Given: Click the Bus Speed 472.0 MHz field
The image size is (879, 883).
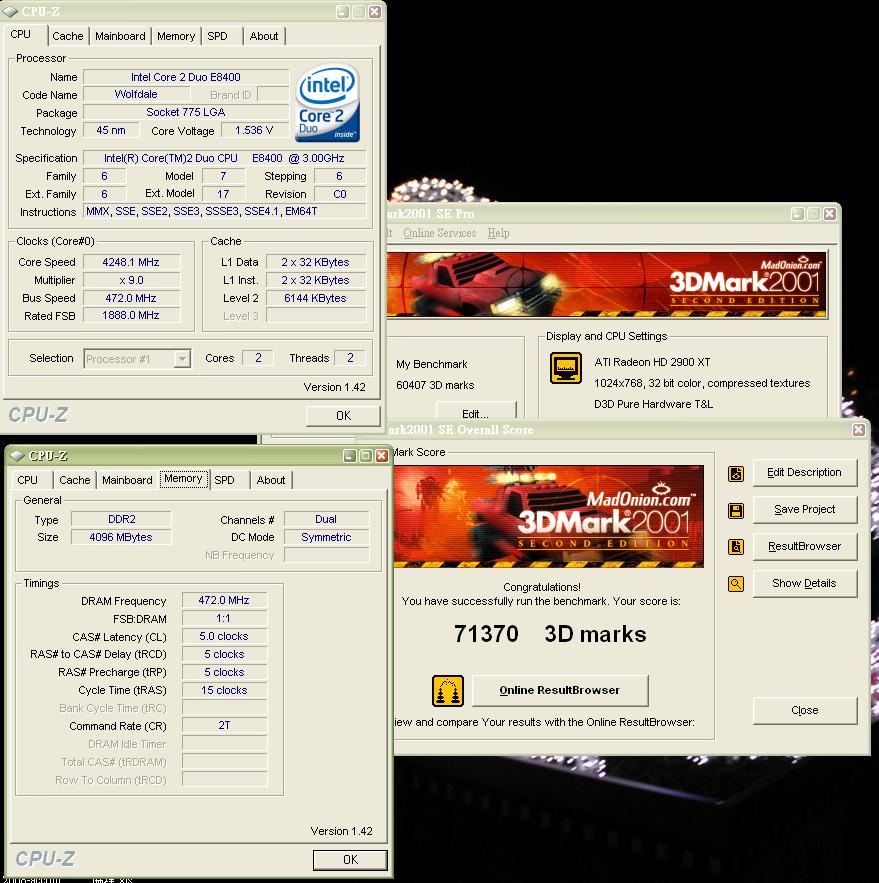Looking at the screenshot, I should coord(131,298).
